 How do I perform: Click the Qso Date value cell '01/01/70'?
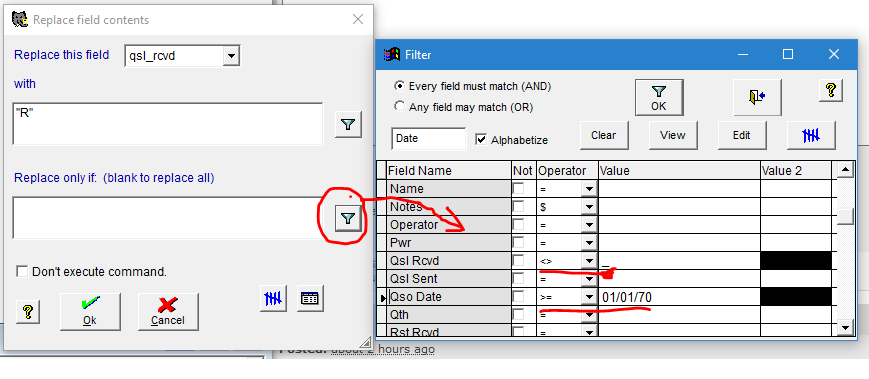(679, 297)
